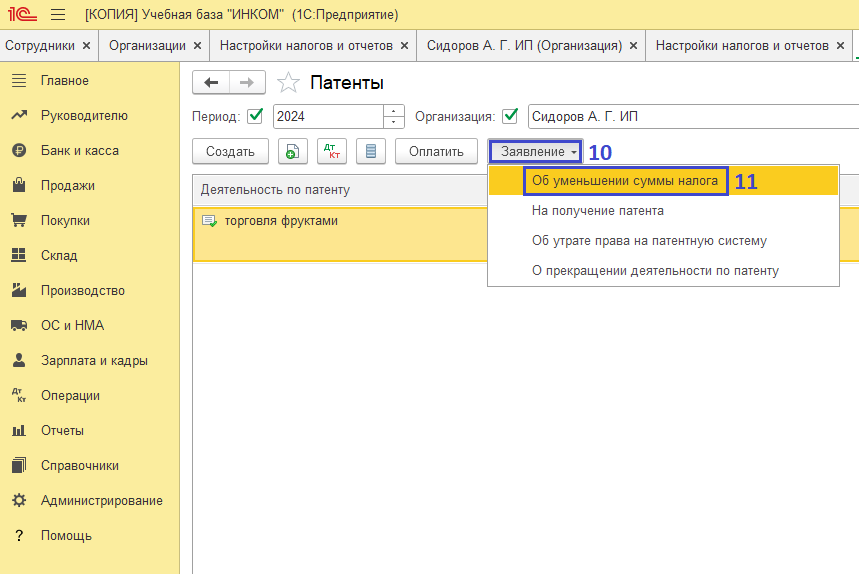The width and height of the screenshot is (859, 574).
Task: Increase the Период year with stepper
Action: (394, 111)
